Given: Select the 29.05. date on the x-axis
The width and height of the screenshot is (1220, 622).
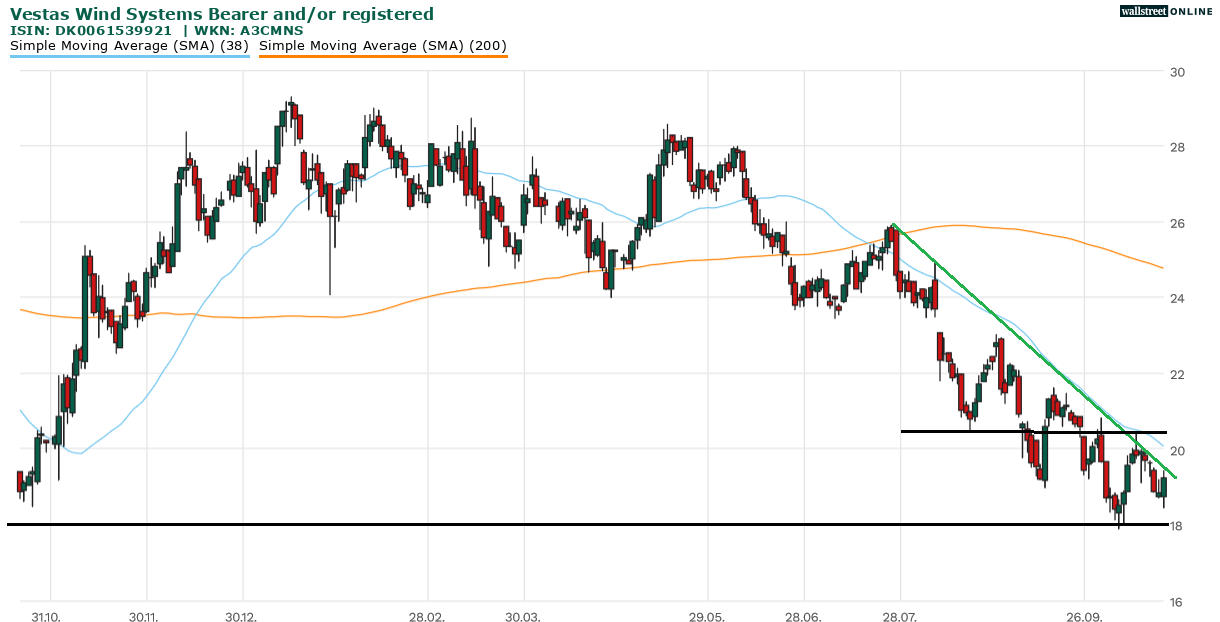Looking at the screenshot, I should tap(707, 617).
